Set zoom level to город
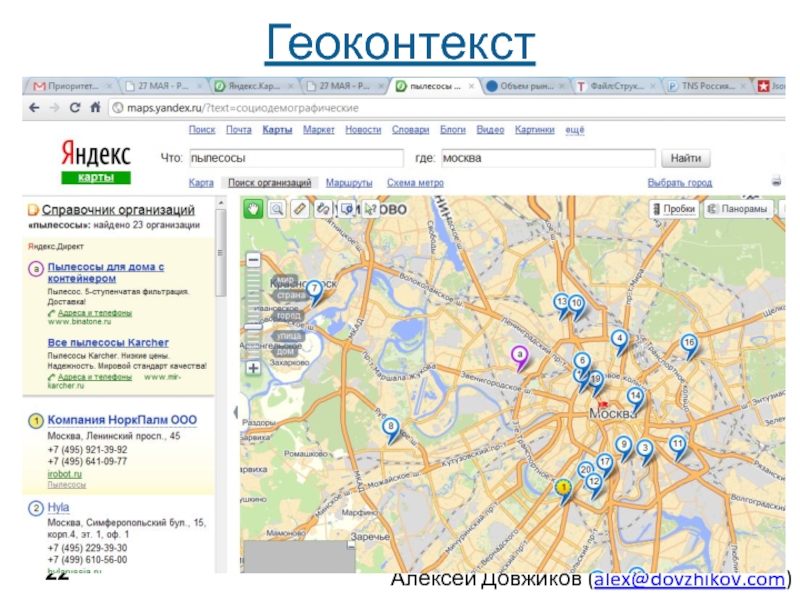The width and height of the screenshot is (800, 600). click(289, 316)
